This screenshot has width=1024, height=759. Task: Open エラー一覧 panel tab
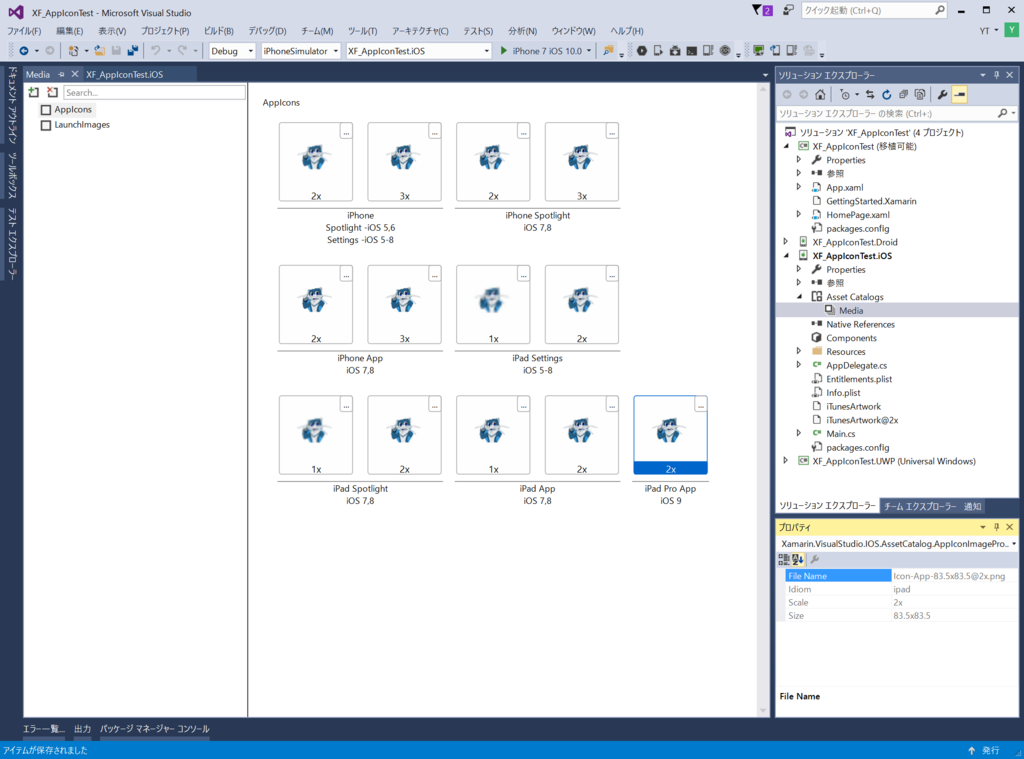(x=44, y=728)
